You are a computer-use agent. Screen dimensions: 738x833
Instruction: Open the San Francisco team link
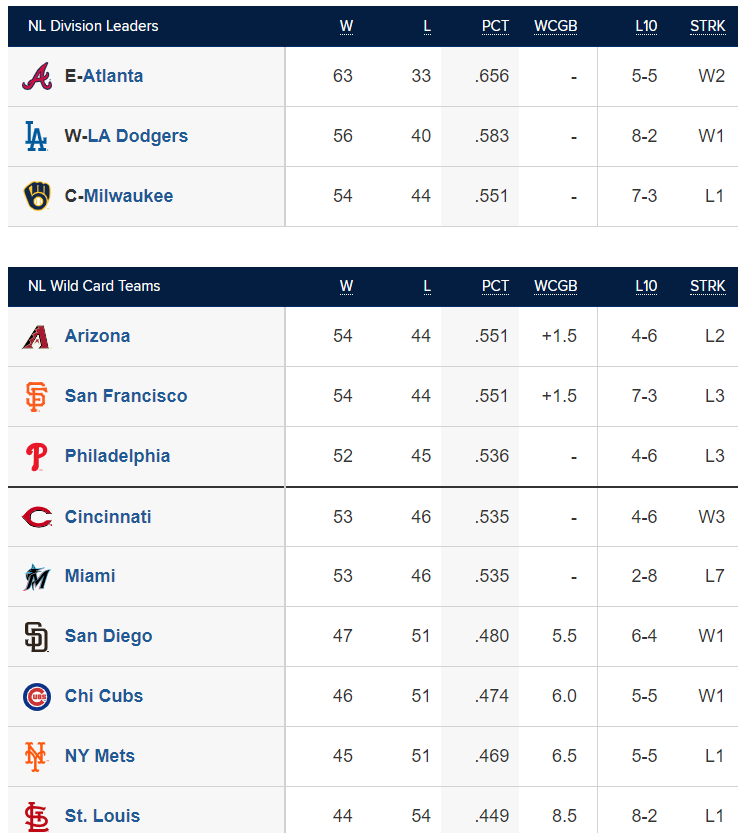coord(126,396)
